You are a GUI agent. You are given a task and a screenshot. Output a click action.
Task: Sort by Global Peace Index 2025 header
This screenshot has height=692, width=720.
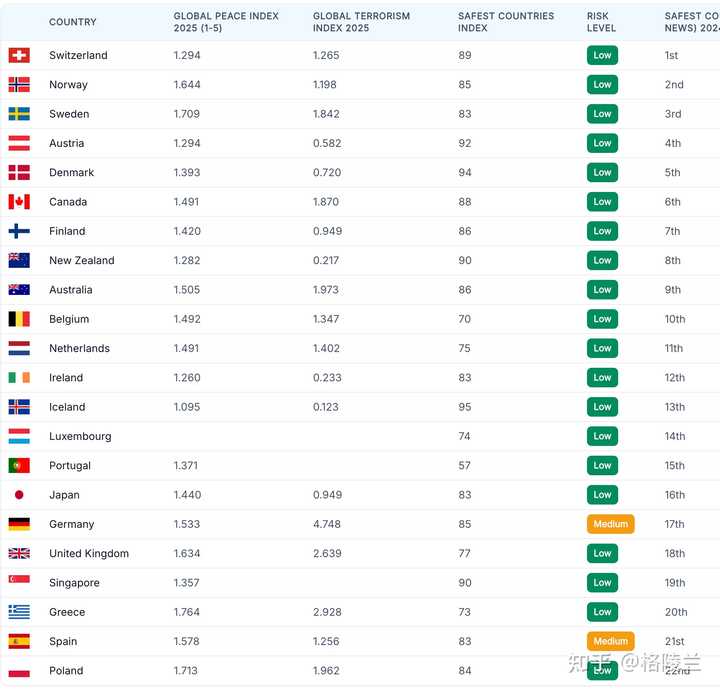coord(226,22)
